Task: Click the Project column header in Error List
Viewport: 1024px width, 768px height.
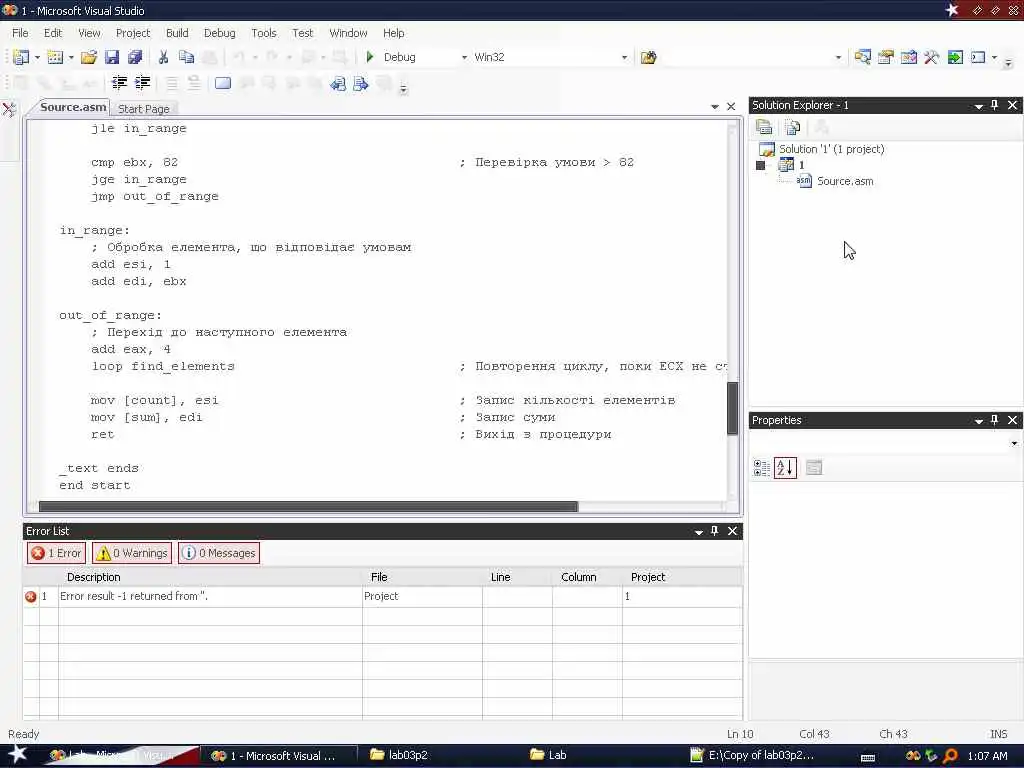Action: (x=682, y=577)
